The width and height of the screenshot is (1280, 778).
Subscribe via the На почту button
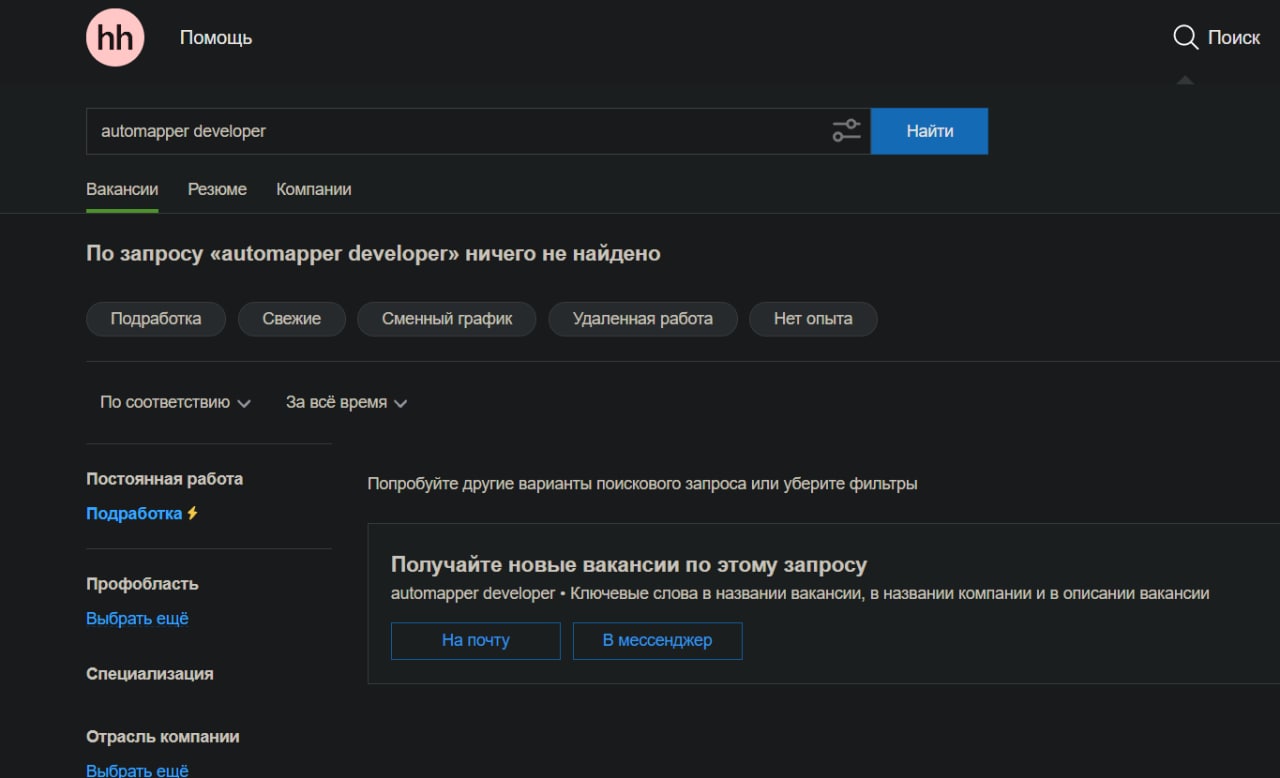(475, 641)
